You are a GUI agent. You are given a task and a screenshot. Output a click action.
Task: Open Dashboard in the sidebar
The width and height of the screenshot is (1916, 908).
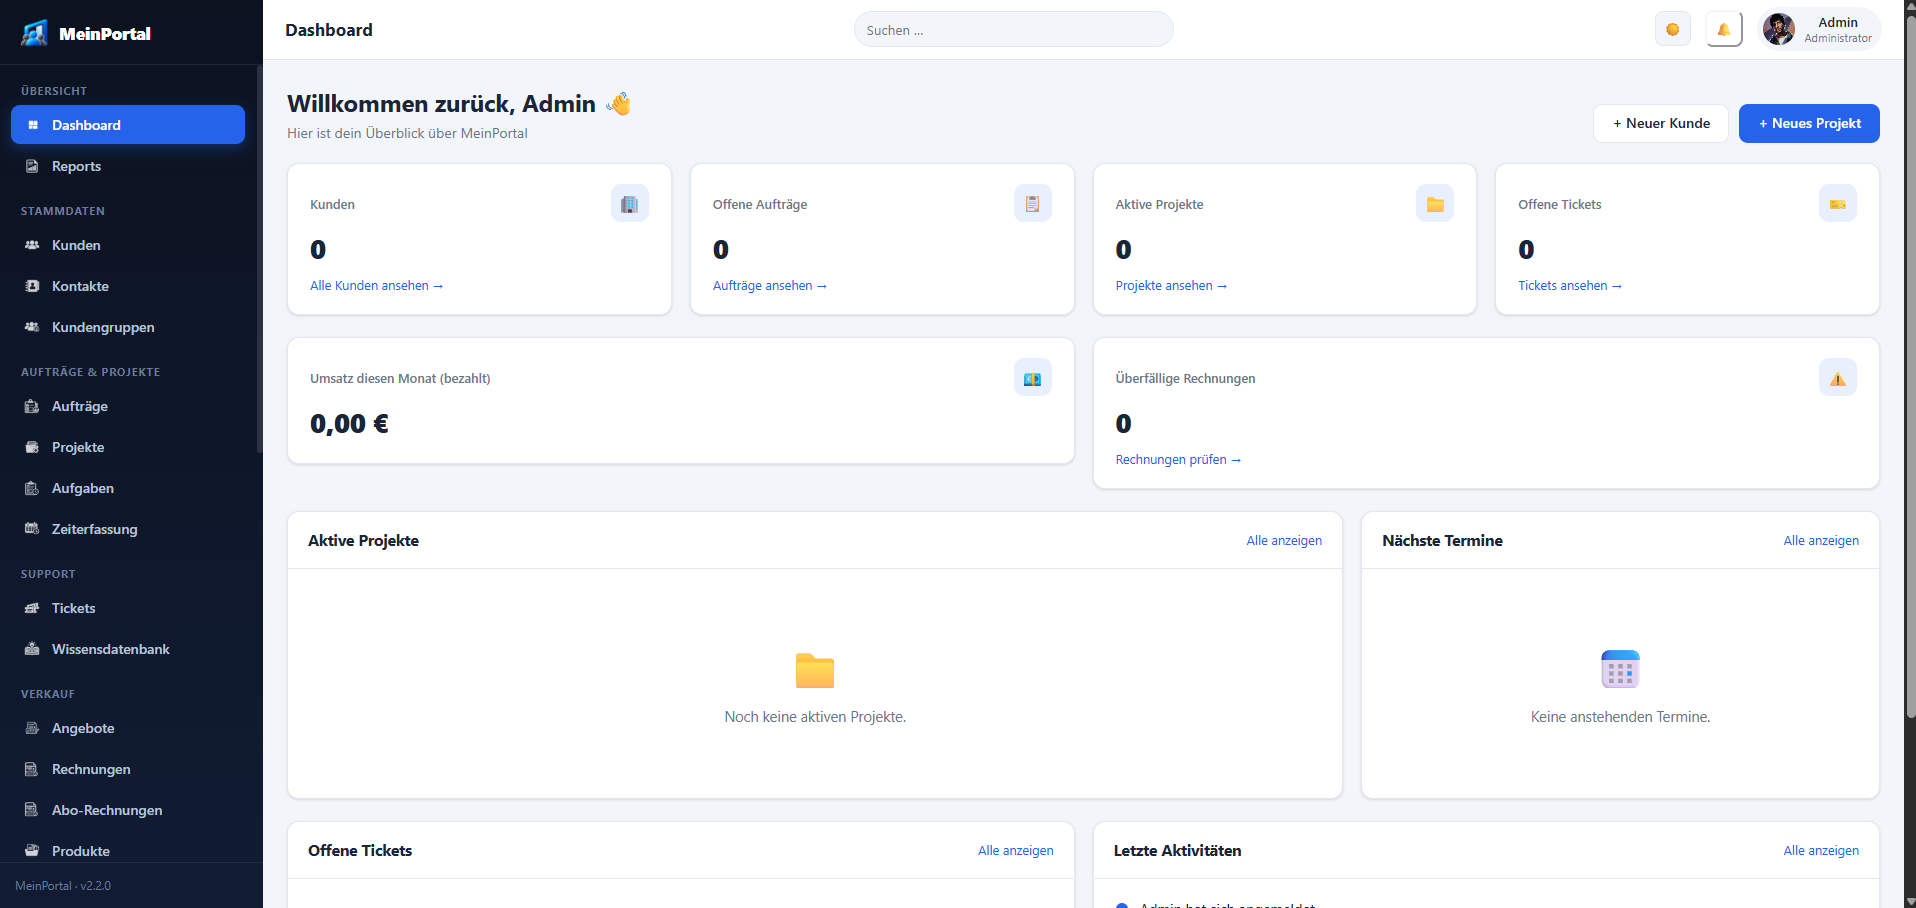click(128, 125)
